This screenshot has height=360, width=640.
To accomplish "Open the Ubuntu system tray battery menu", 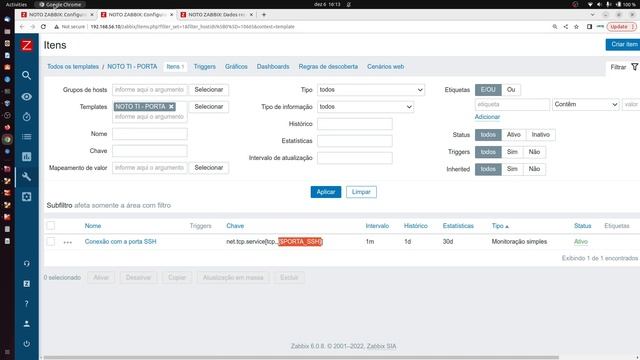I will [627, 4].
